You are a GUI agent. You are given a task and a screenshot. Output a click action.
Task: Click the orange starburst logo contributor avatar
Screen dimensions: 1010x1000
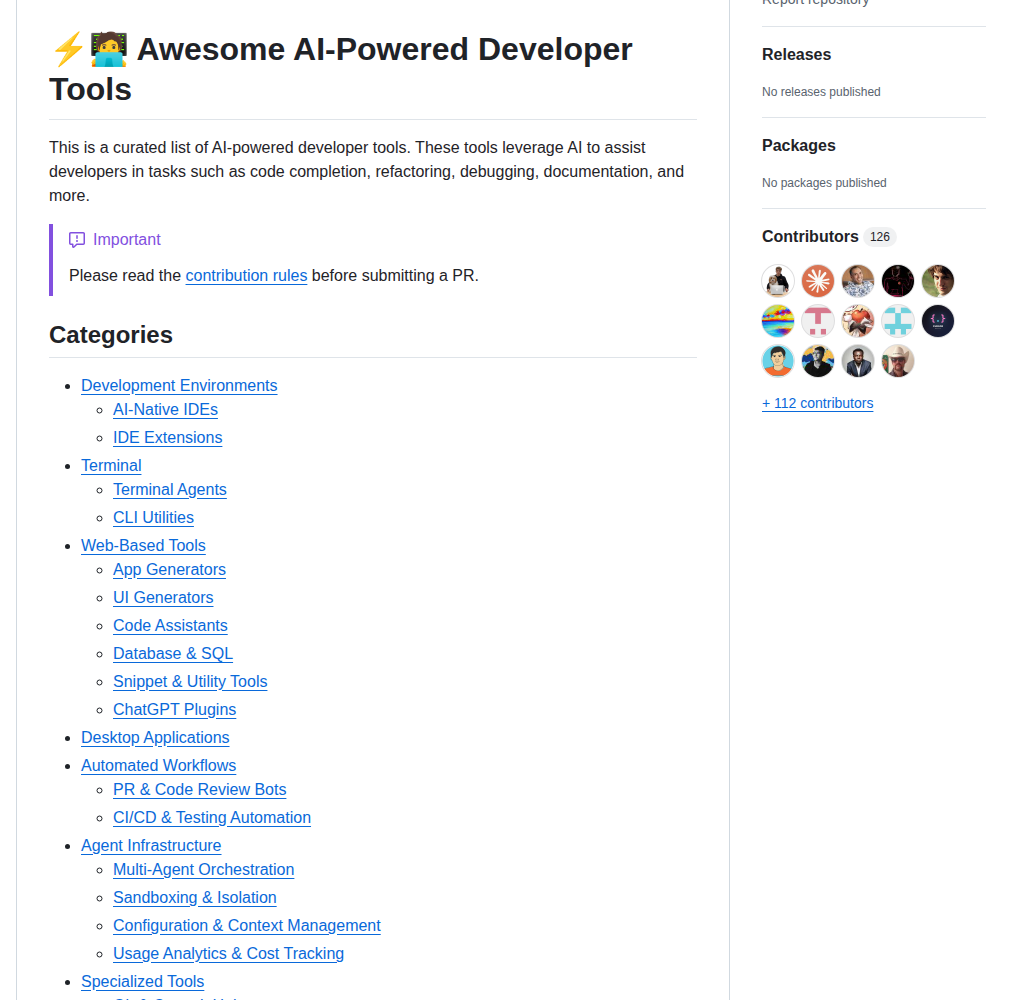pyautogui.click(x=818, y=281)
